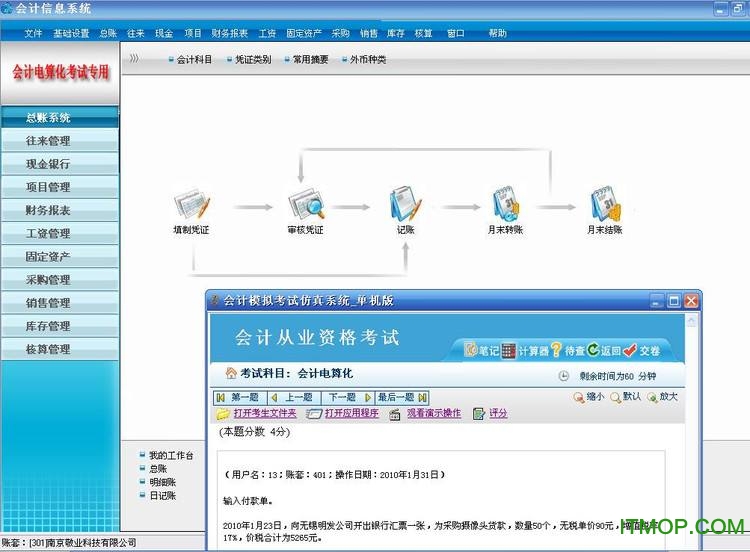Image resolution: width=750 pixels, height=552 pixels.
Task: Click the 放大 zoom in icon
Action: click(662, 396)
